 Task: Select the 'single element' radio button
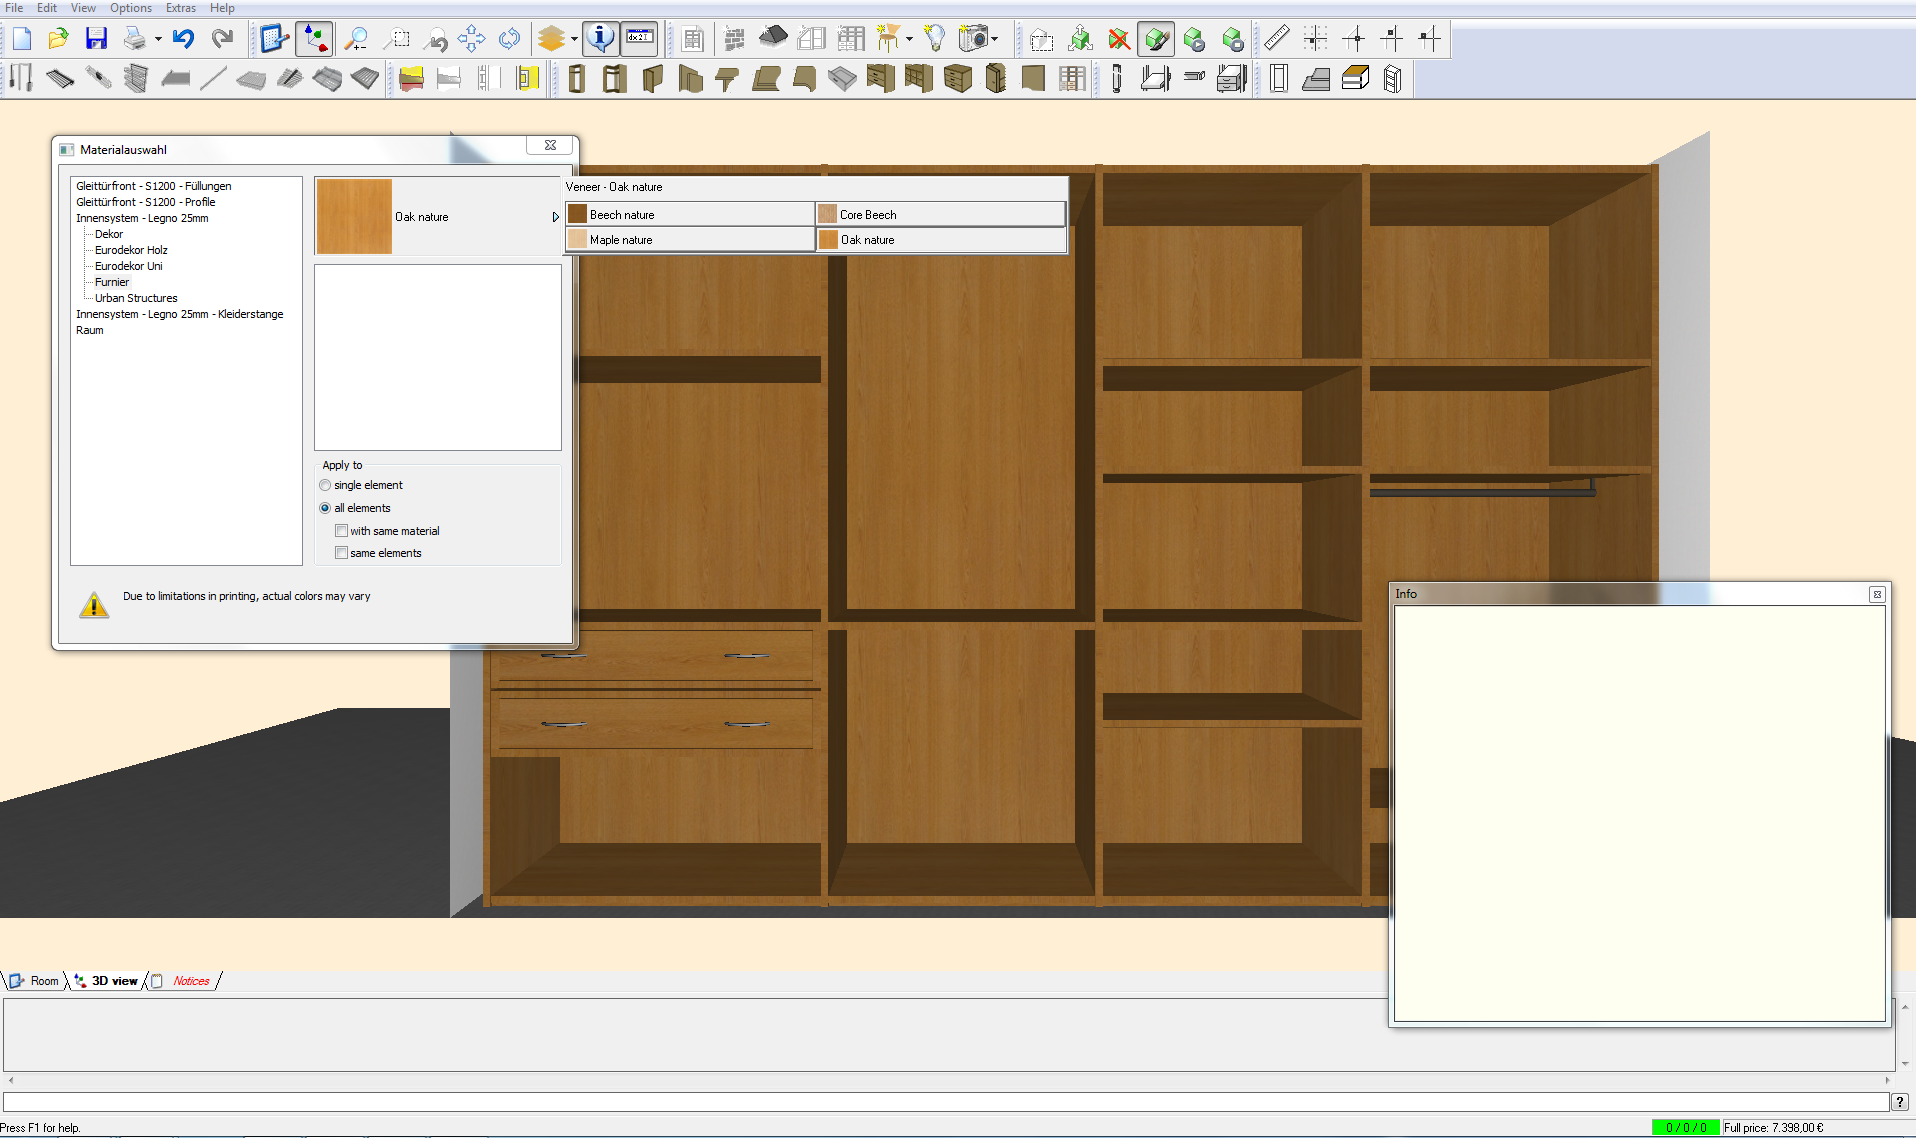pyautogui.click(x=325, y=485)
